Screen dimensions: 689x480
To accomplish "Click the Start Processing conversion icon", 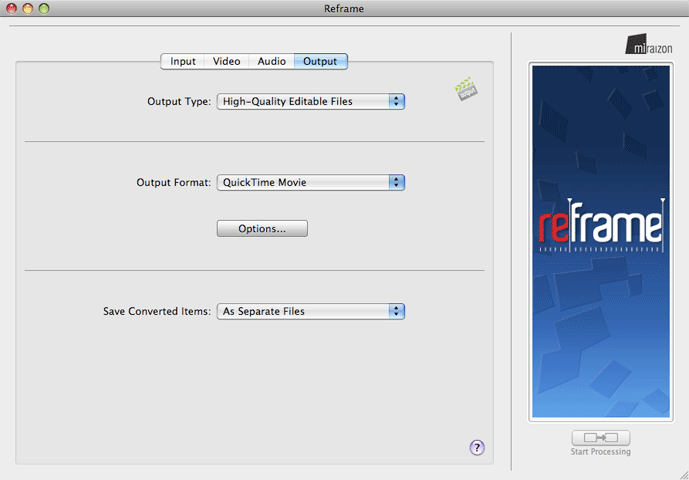I will [601, 438].
